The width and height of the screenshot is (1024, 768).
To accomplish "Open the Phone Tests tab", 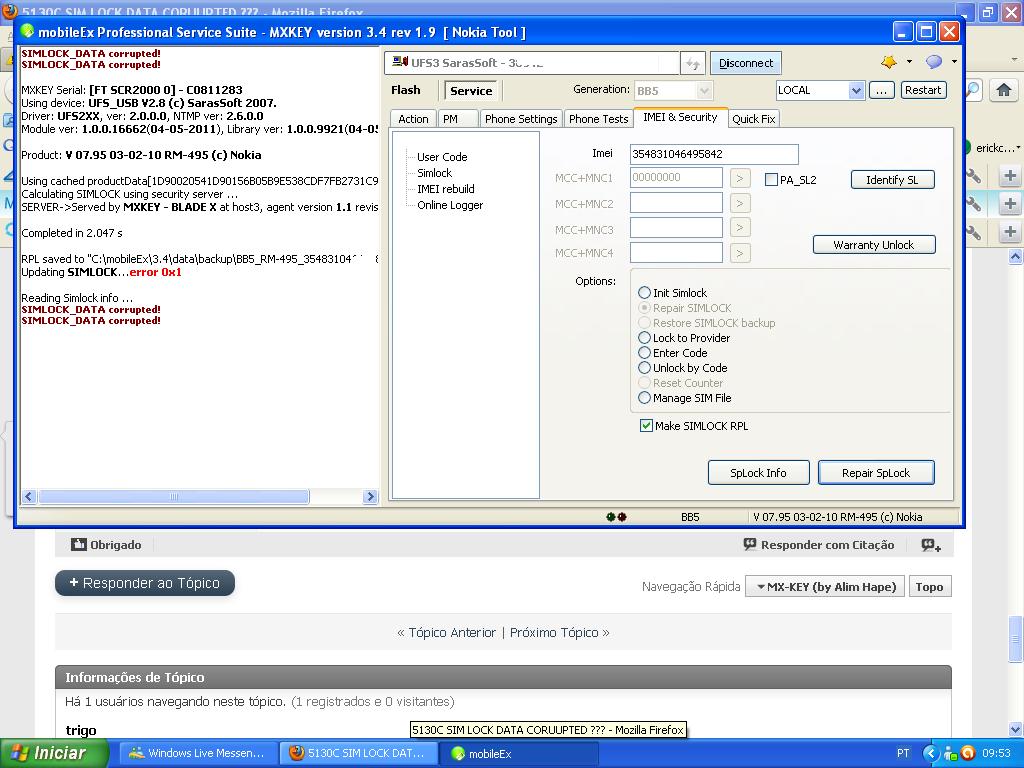I will [598, 119].
